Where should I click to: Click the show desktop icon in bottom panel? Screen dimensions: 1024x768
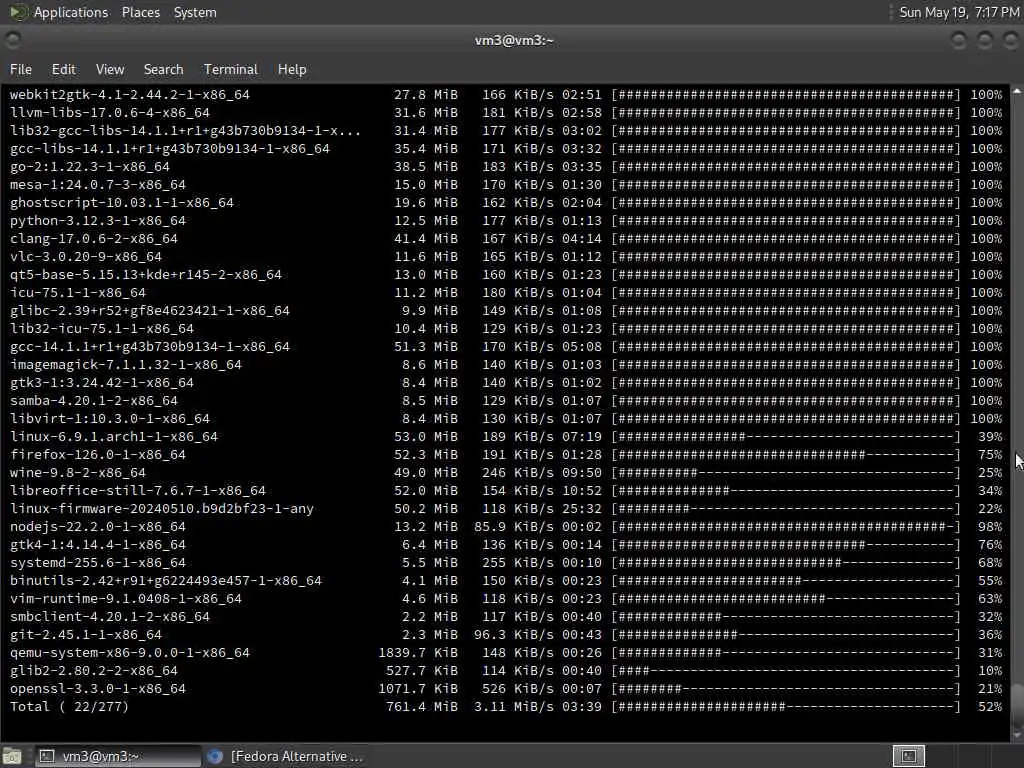tap(12, 756)
